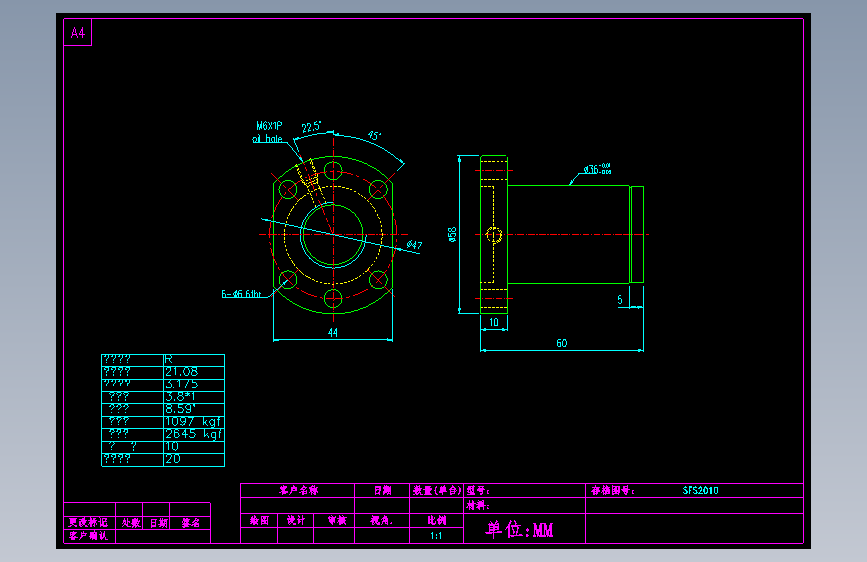Select the 客户名称 title block header
Image resolution: width=867 pixels, height=562 pixels.
click(x=298, y=490)
